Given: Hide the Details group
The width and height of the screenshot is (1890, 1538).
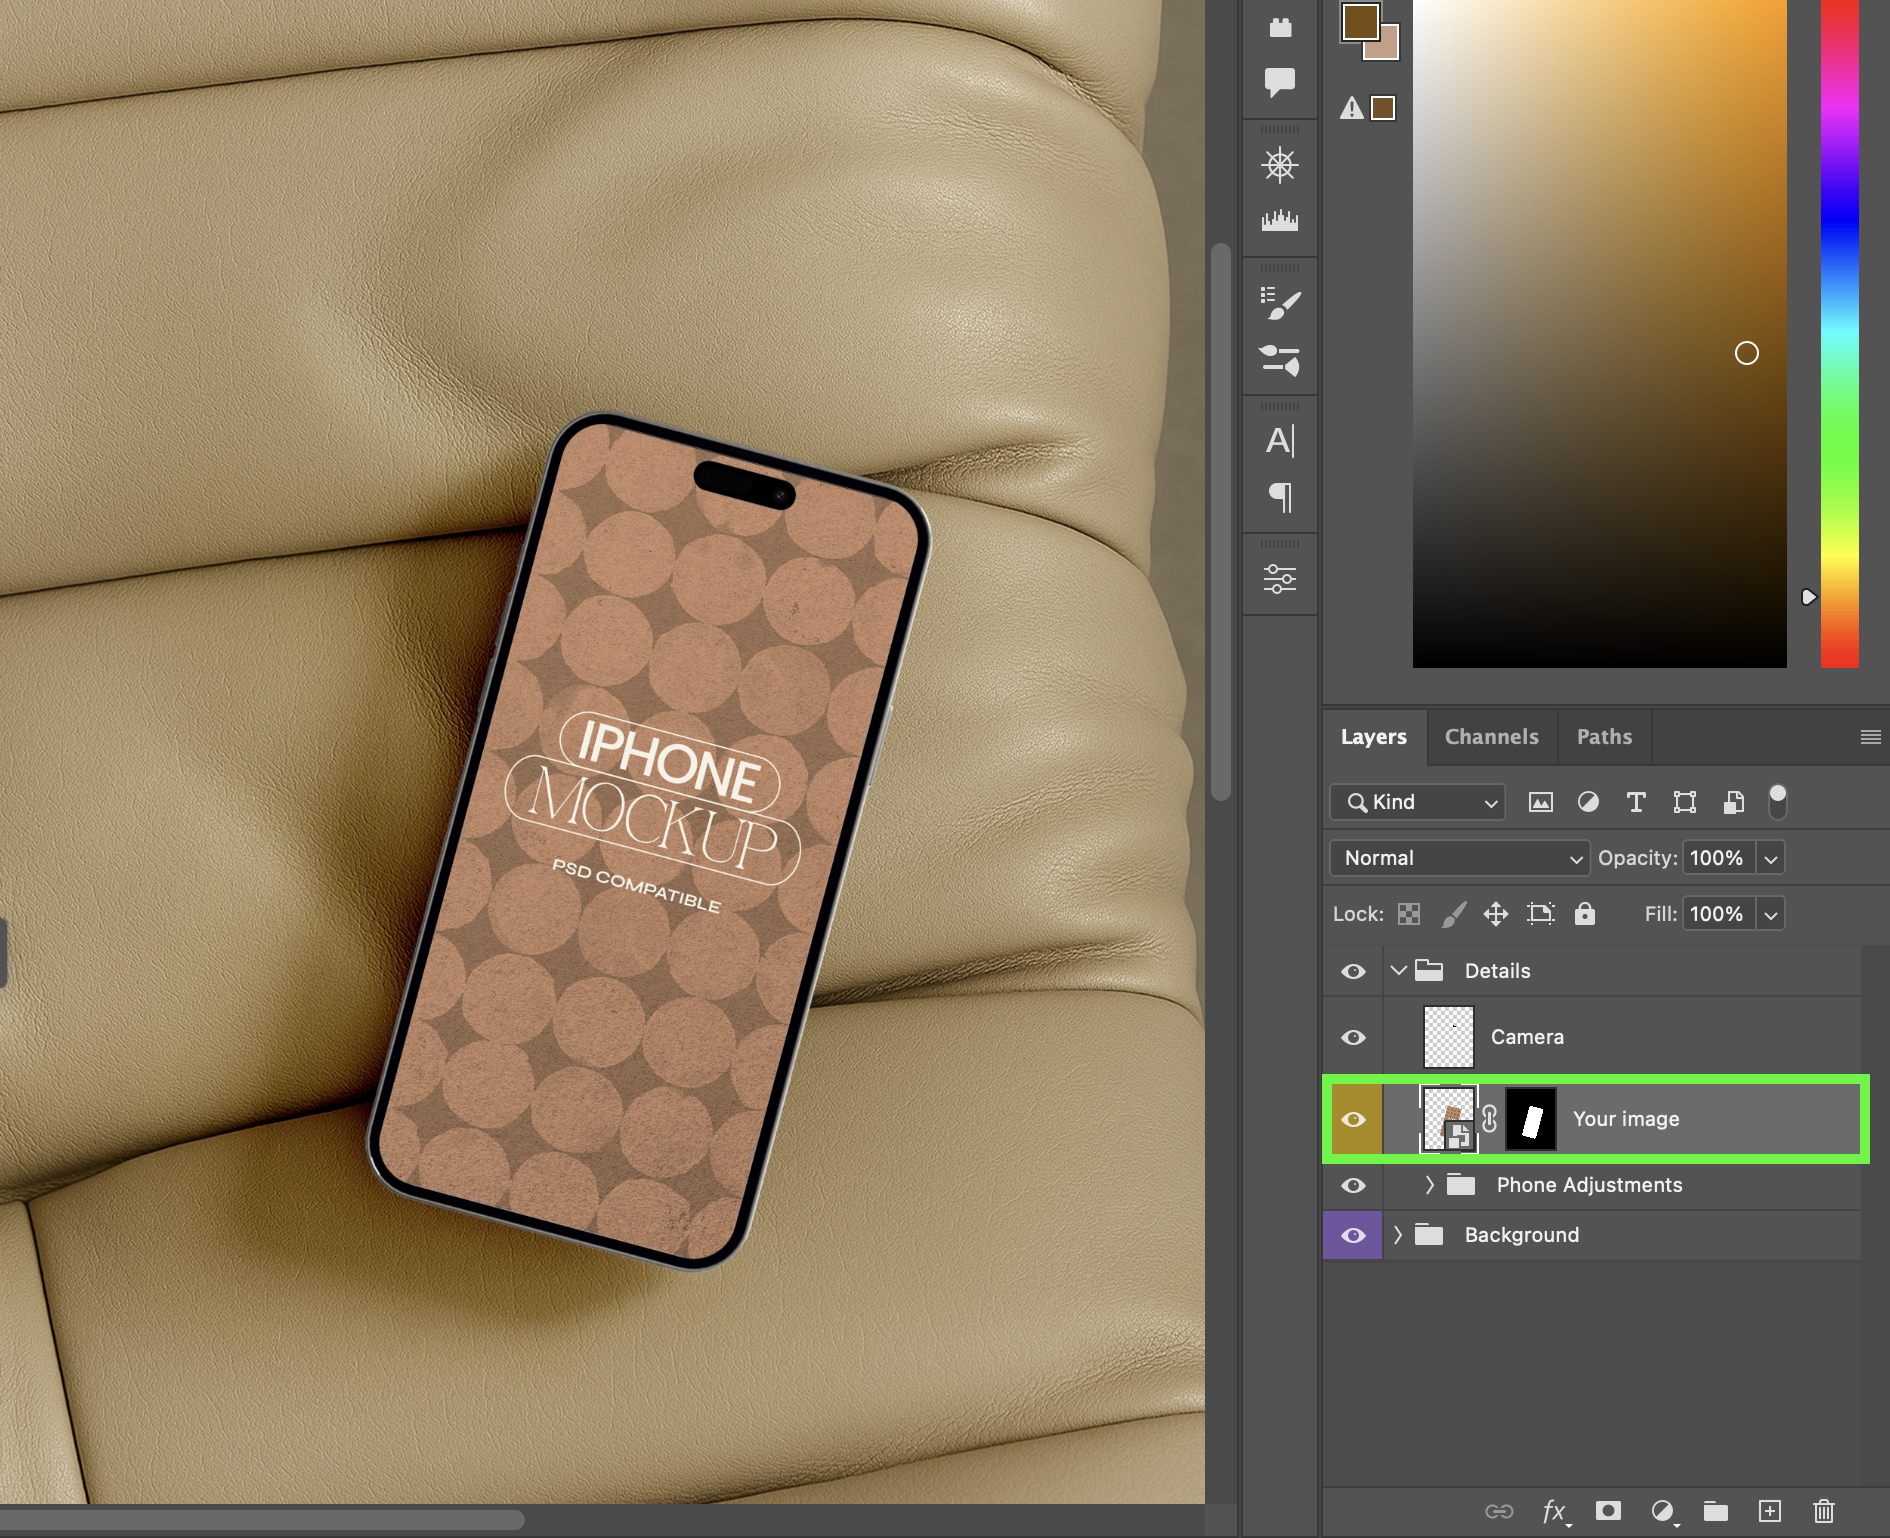Looking at the screenshot, I should [x=1353, y=971].
